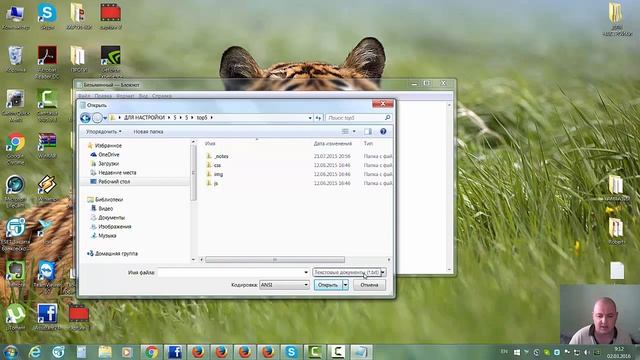Click the magnifier icon in the search box

coord(388,118)
